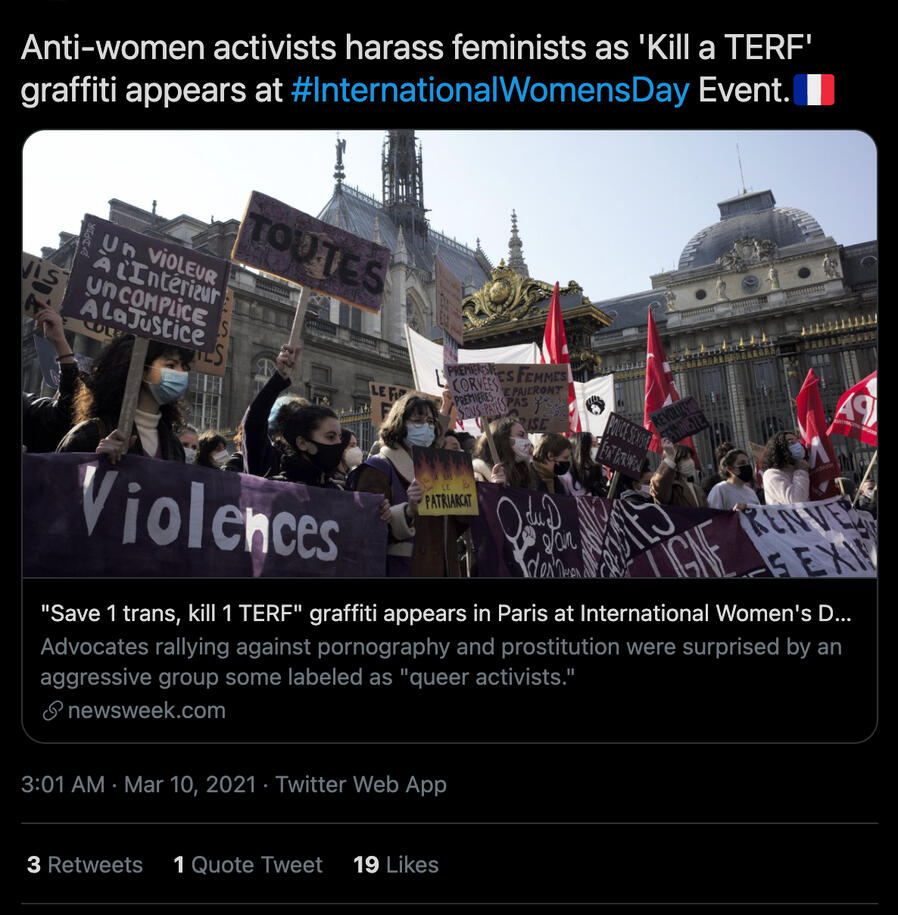
Task: Click the chain link icon beside newsweek.com
Action: 53,711
